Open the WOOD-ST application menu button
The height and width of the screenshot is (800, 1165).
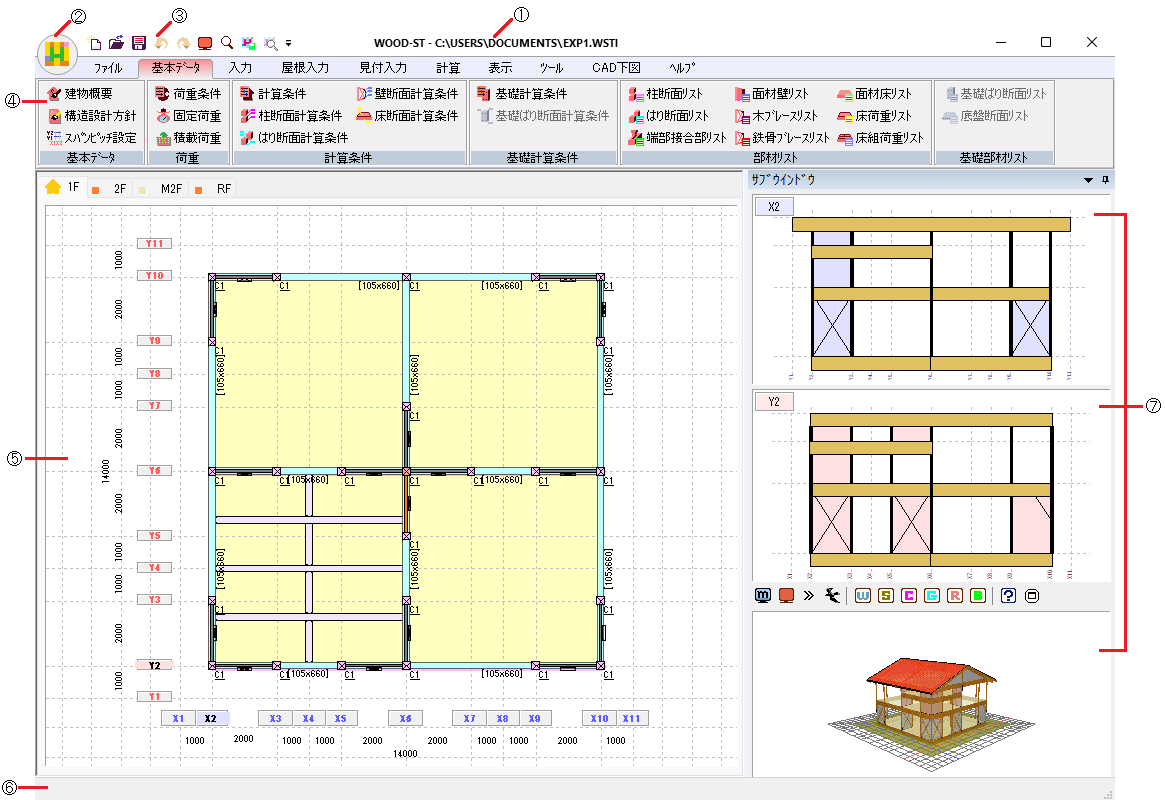click(57, 52)
